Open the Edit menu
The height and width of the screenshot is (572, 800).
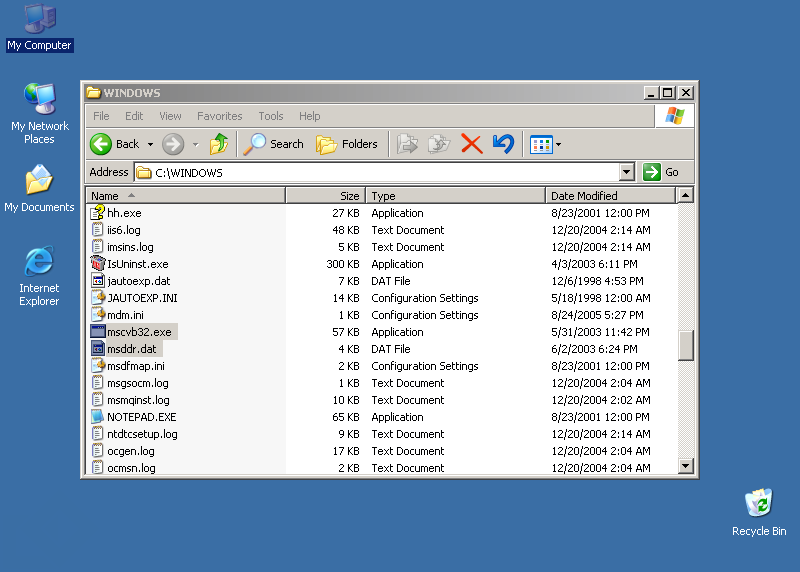click(x=134, y=116)
